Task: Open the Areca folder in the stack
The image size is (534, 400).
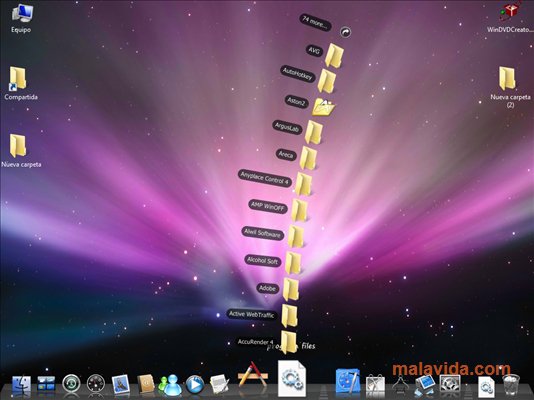Action: point(308,158)
